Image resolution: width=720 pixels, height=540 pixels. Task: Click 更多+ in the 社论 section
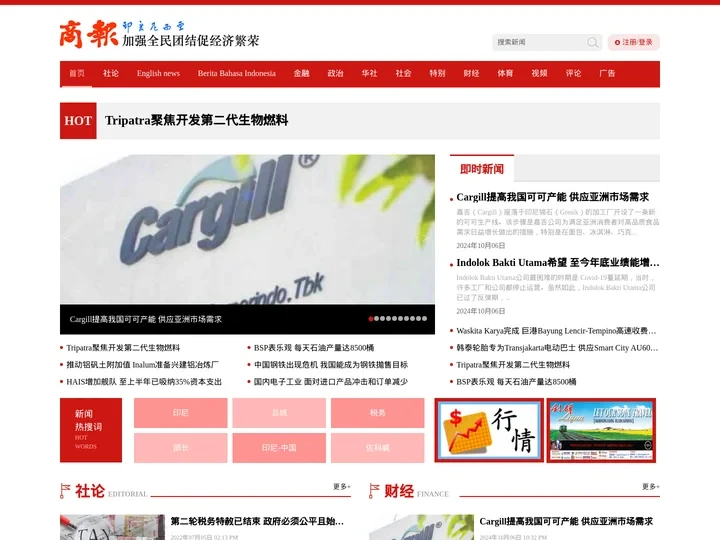tap(342, 487)
